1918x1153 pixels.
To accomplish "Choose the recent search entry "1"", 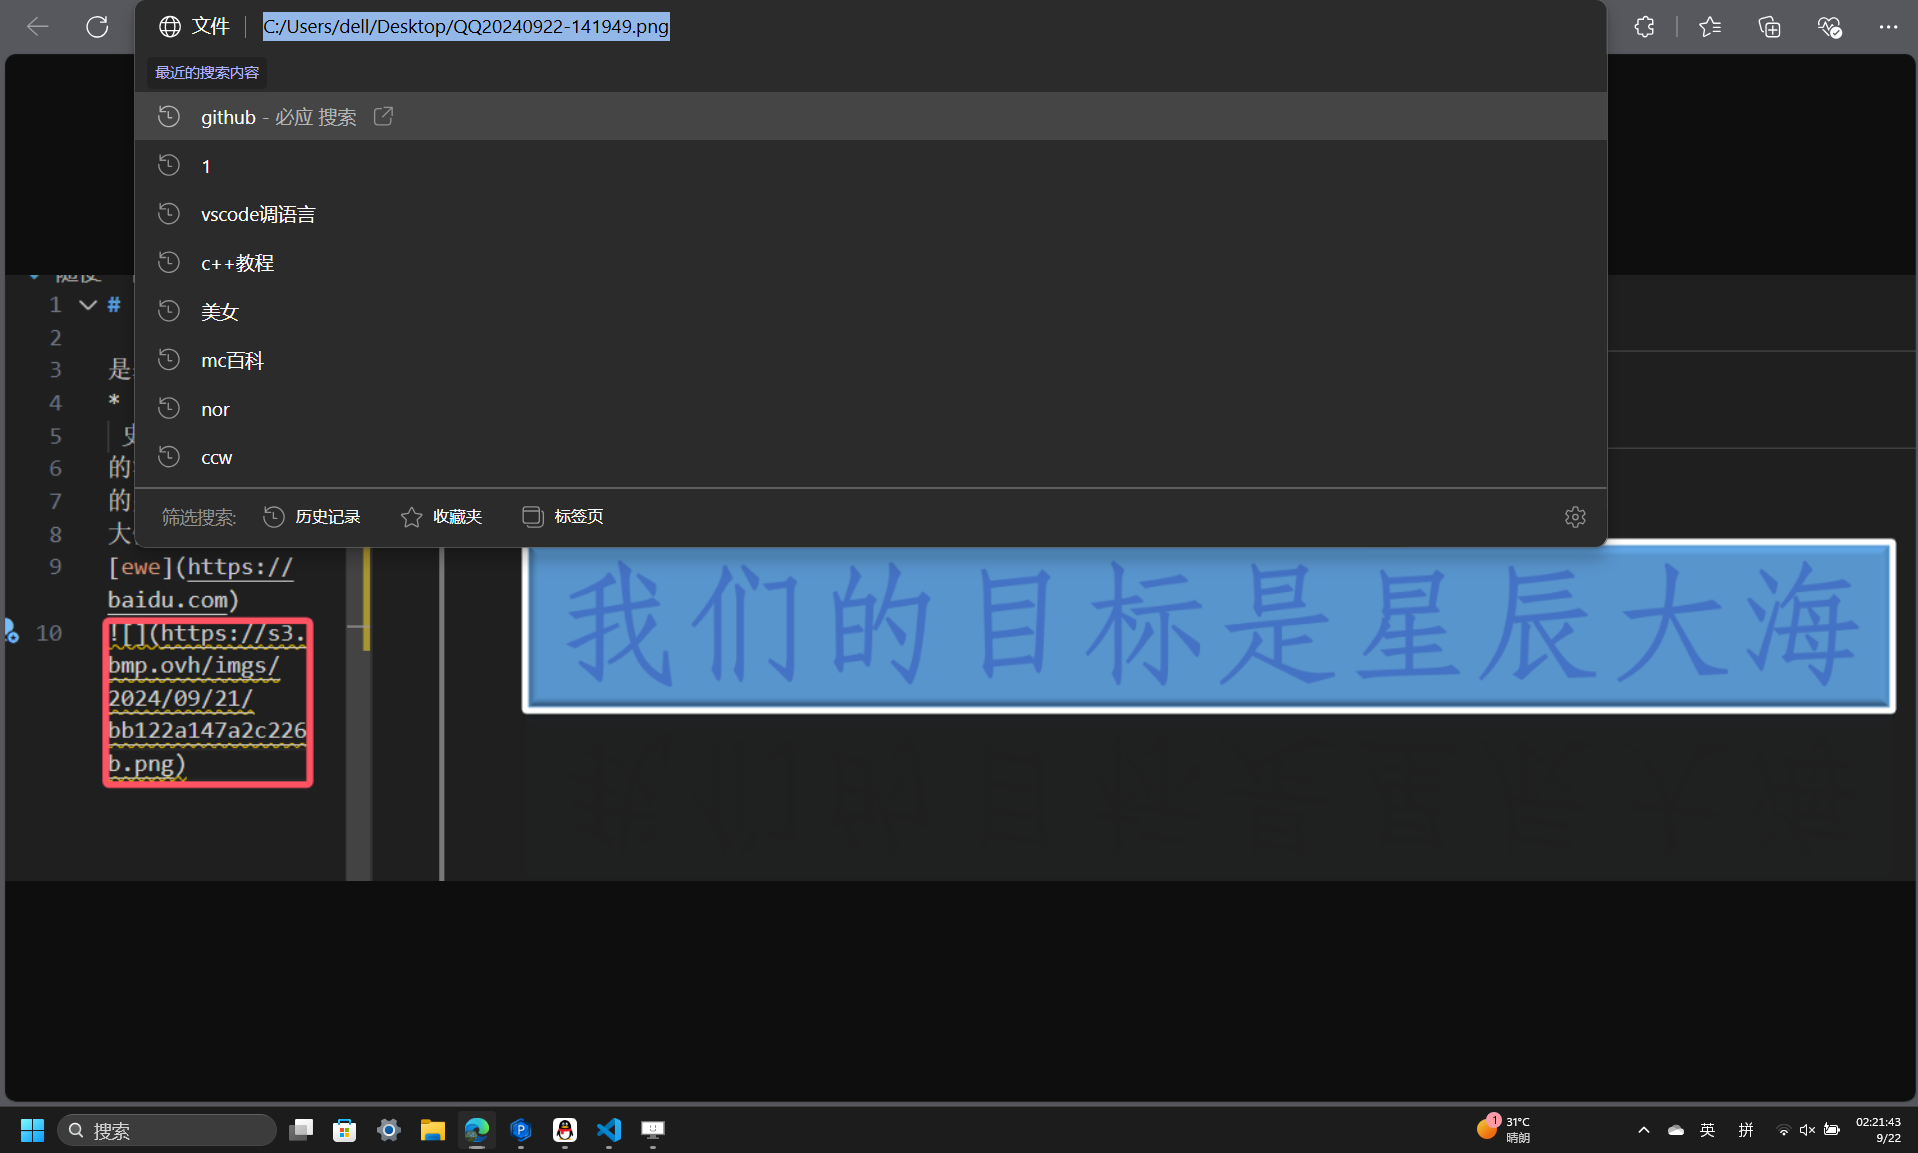I will (x=870, y=166).
